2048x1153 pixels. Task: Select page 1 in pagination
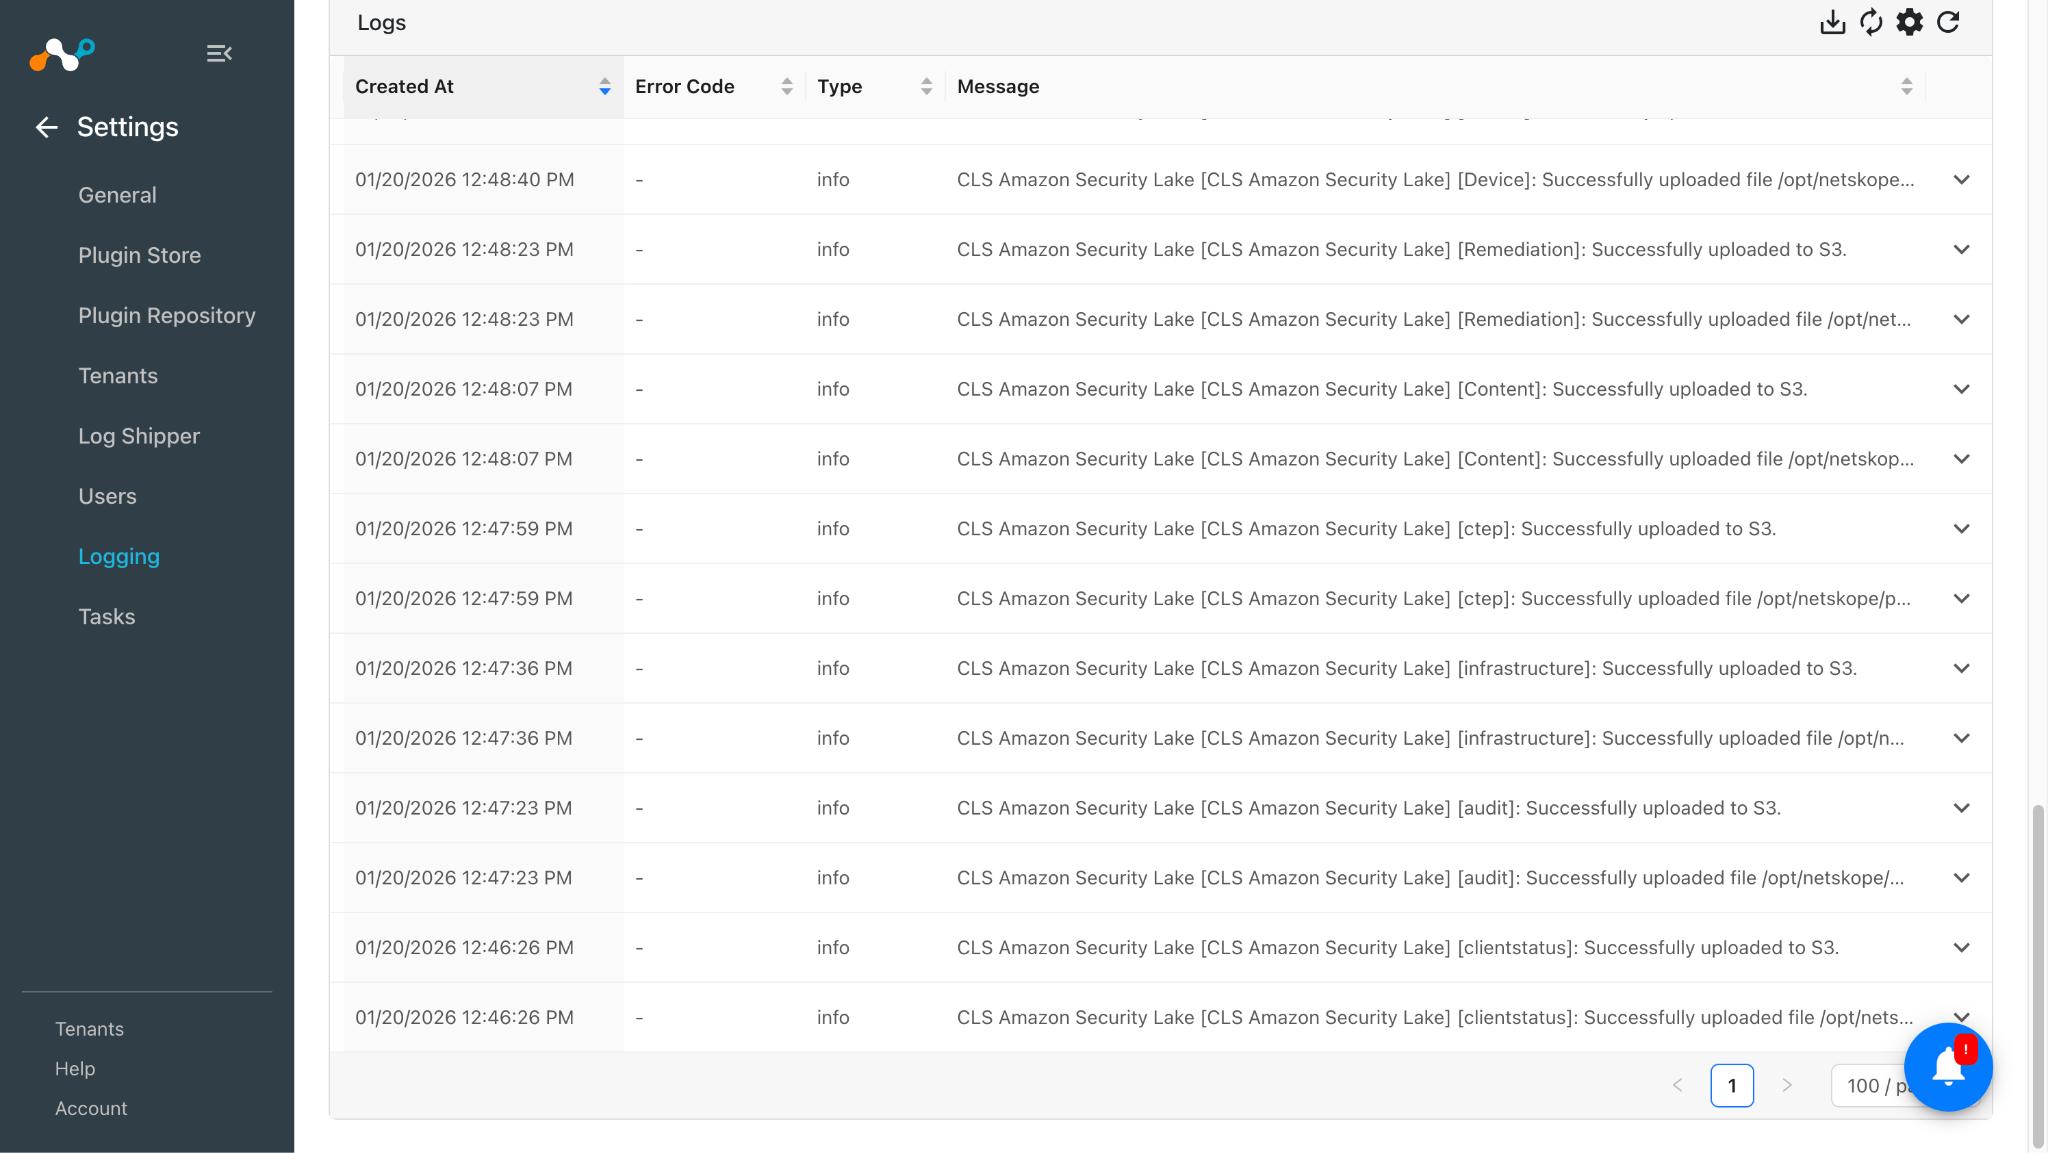pos(1732,1086)
